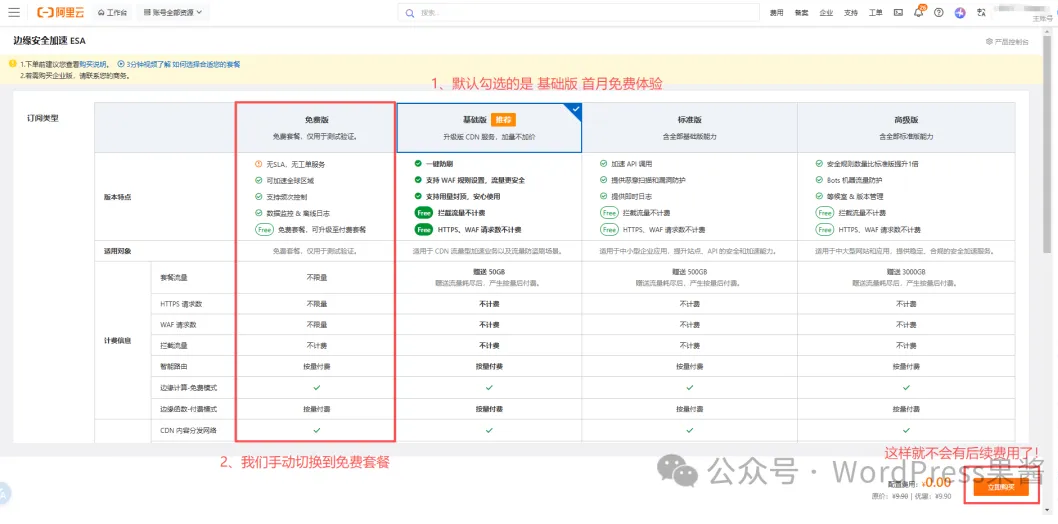Click the 赠送 50GB cell
The image size is (1058, 524).
(489, 271)
